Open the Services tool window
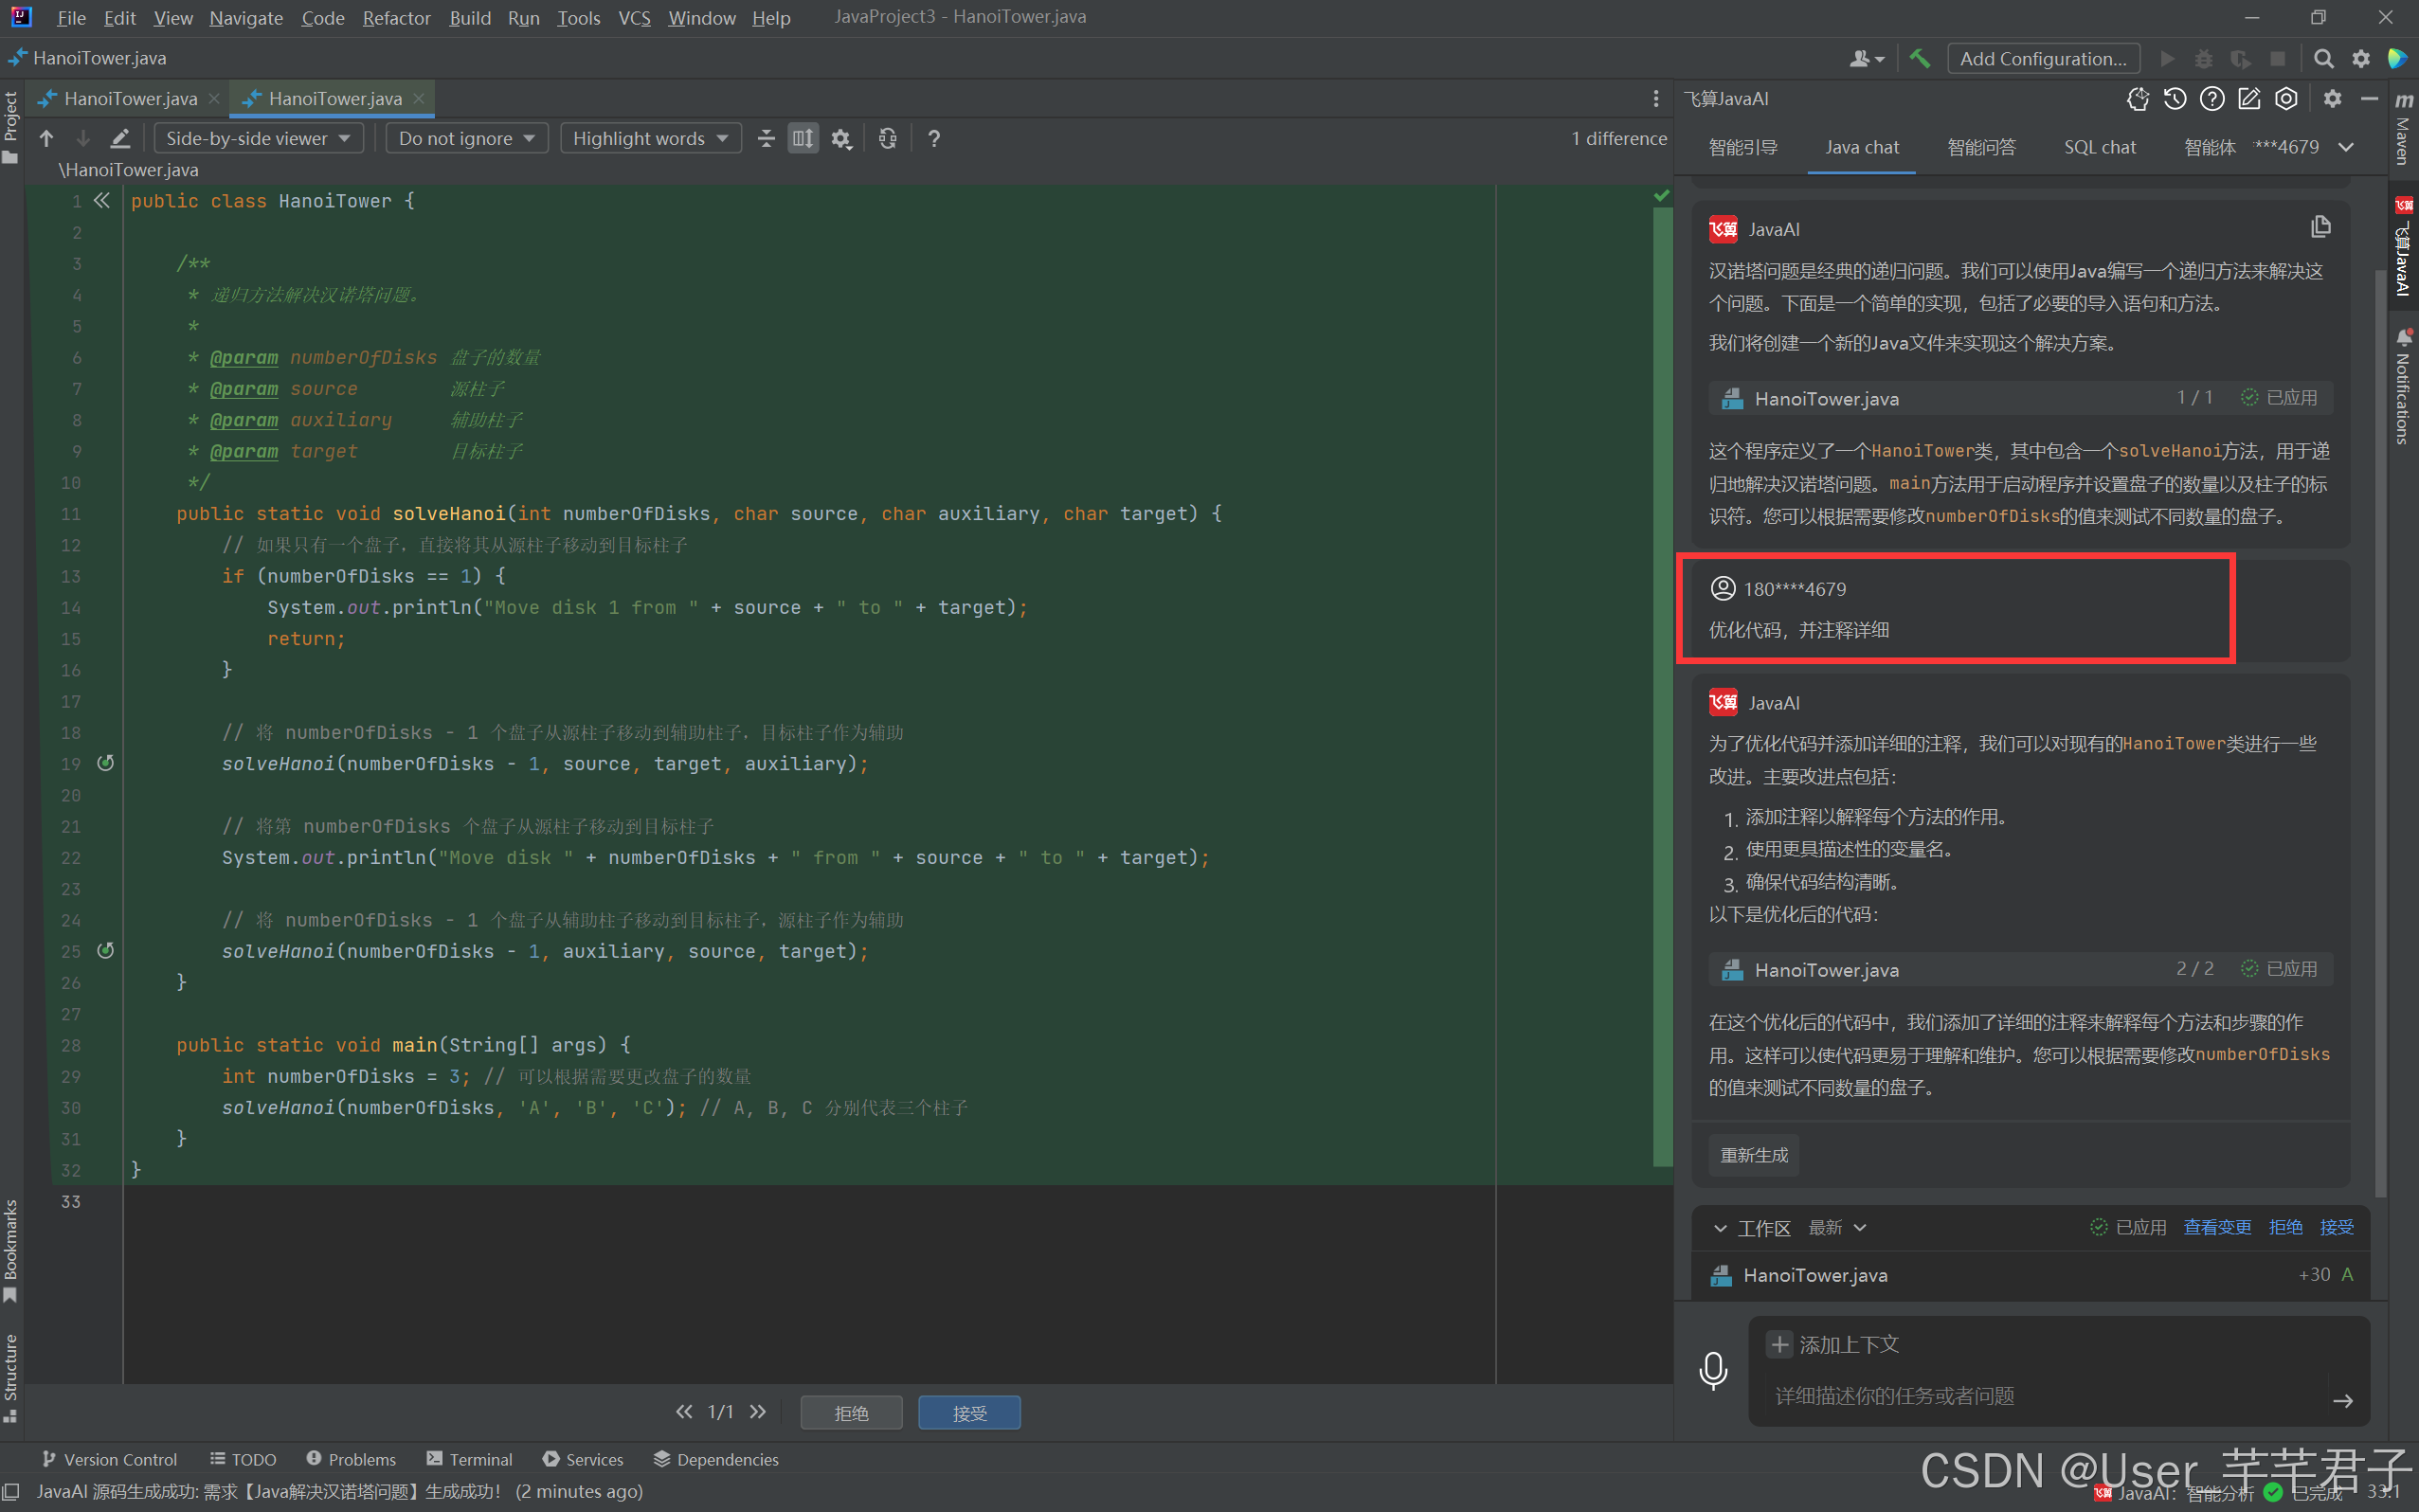 [x=583, y=1459]
